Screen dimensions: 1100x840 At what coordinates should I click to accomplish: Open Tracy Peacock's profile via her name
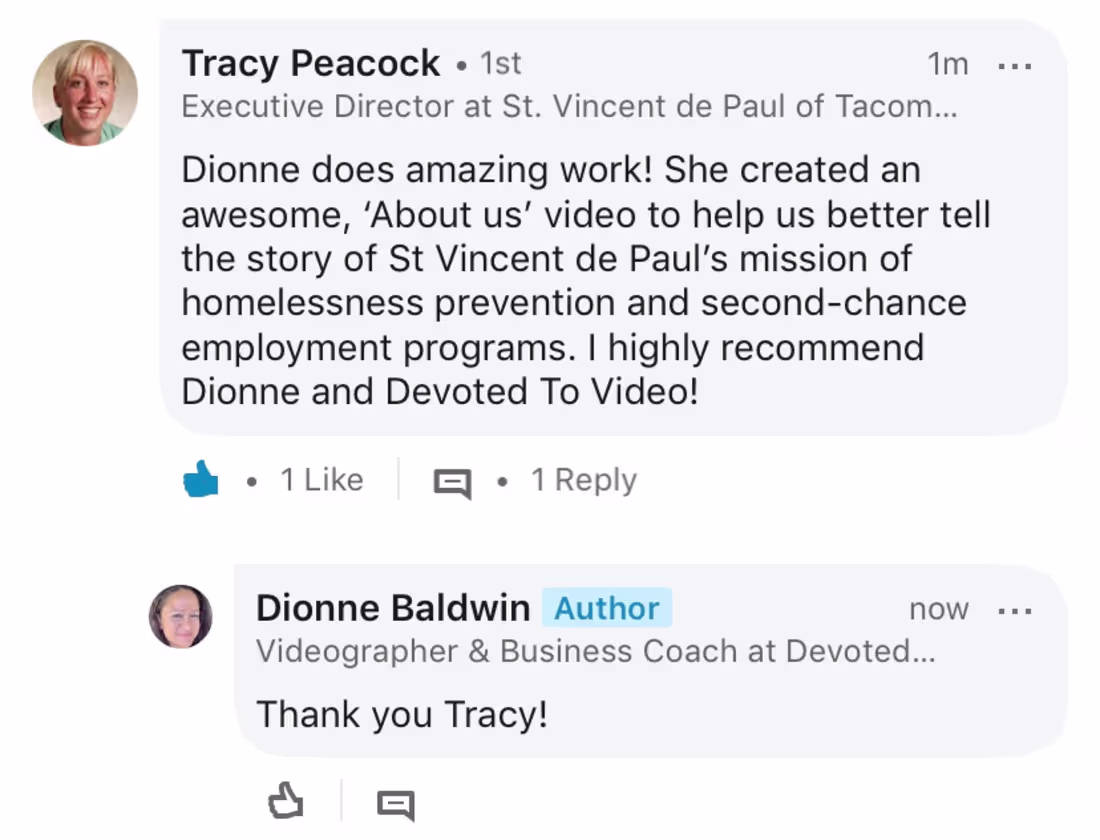click(x=310, y=64)
